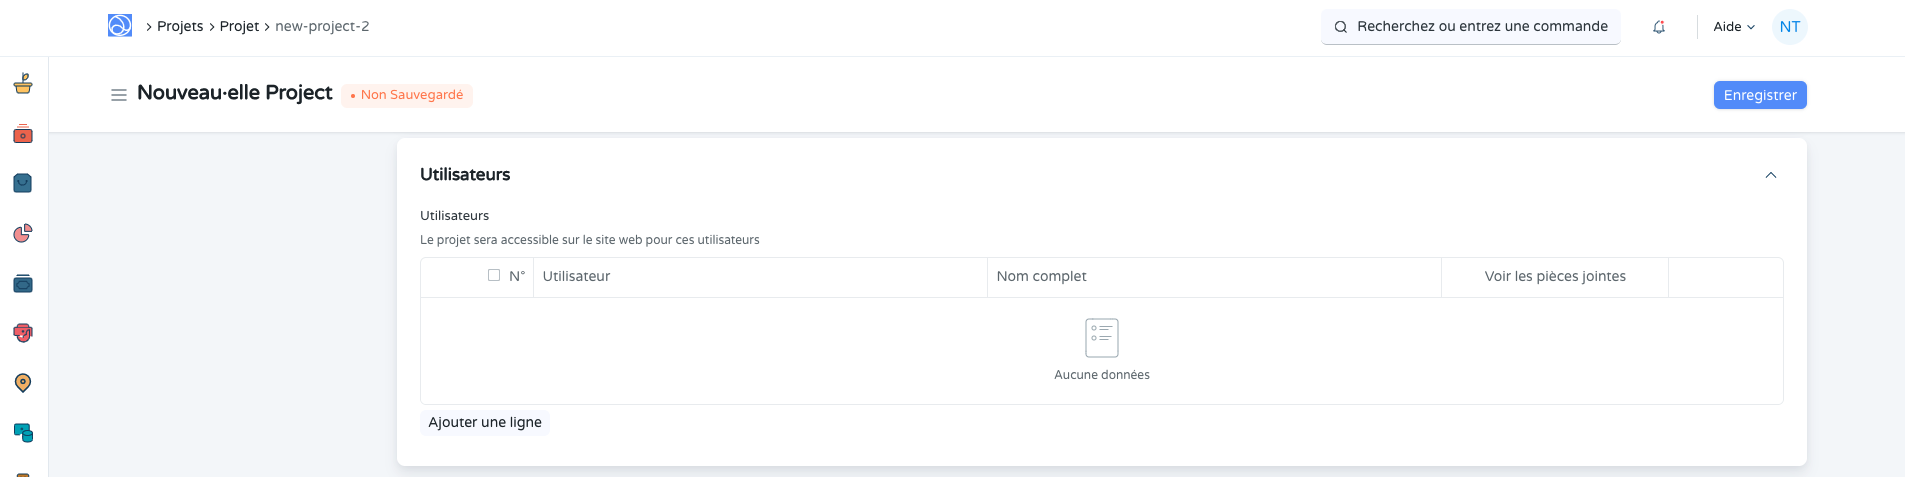Viewport: 1905px width, 477px height.
Task: Navigate to the Projet breadcrumb
Action: click(239, 27)
